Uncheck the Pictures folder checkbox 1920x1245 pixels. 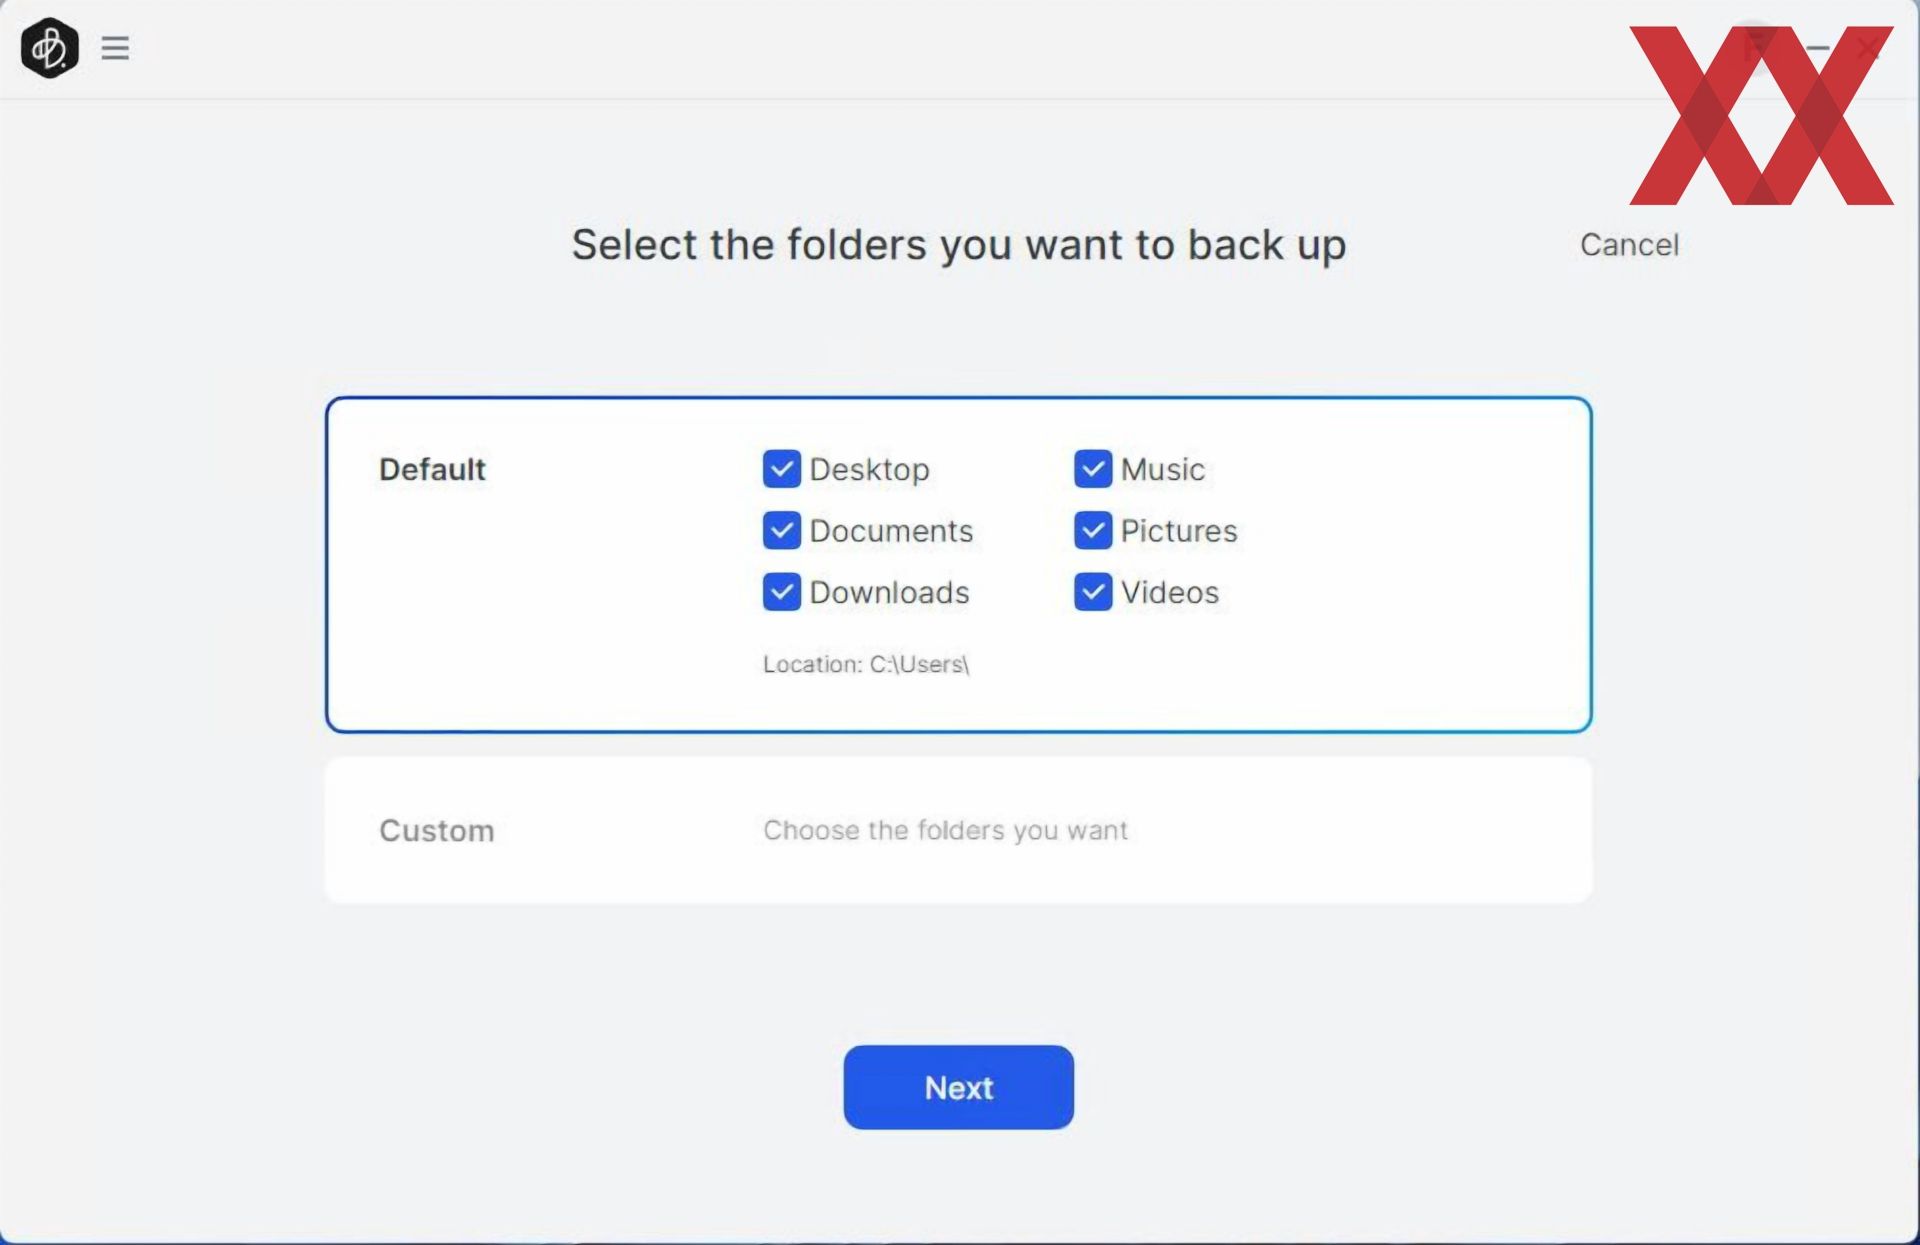click(x=1093, y=530)
